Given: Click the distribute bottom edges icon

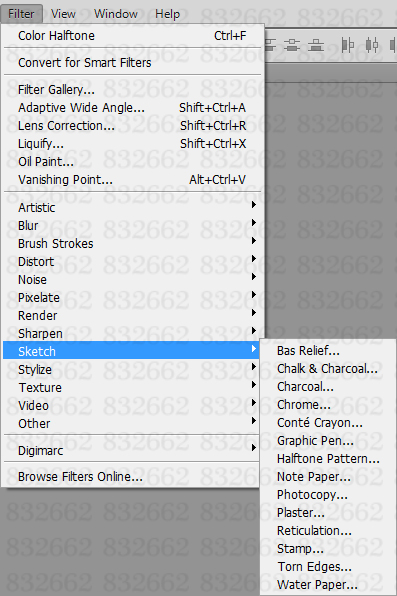Looking at the screenshot, I should coord(316,45).
